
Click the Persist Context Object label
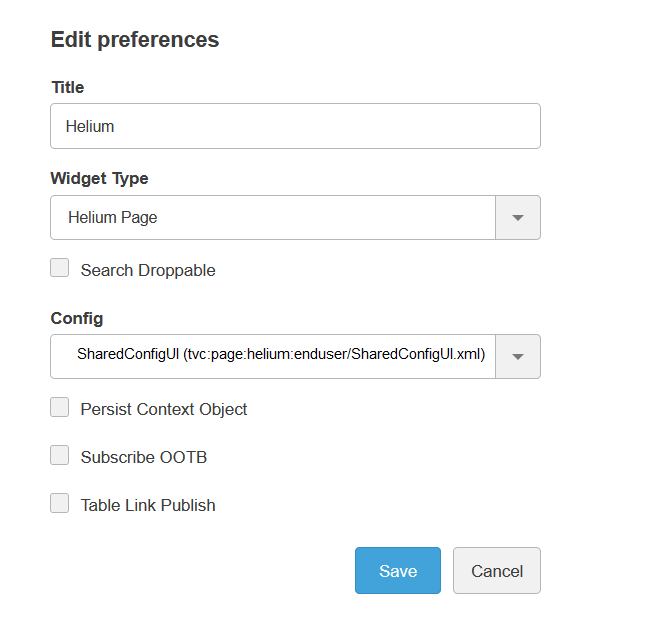point(164,409)
